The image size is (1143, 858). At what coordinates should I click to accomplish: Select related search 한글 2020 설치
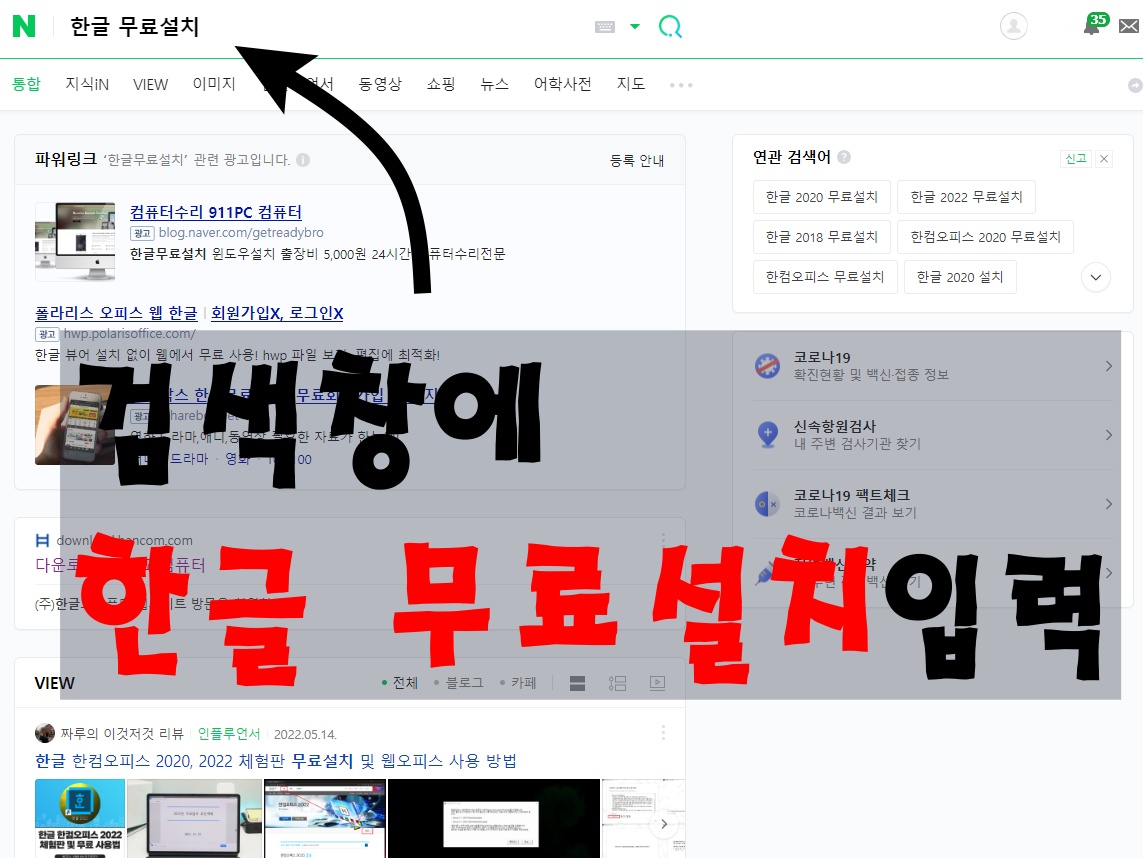pos(960,277)
